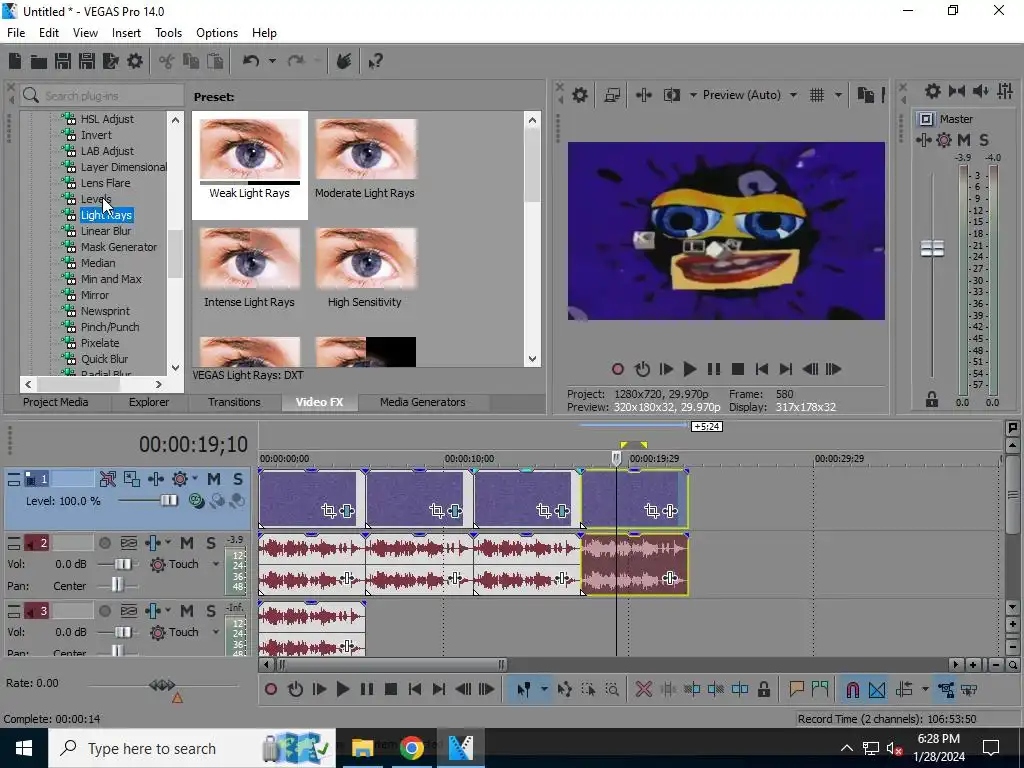Open the Insert menu
Viewport: 1024px width, 768px height.
[126, 33]
